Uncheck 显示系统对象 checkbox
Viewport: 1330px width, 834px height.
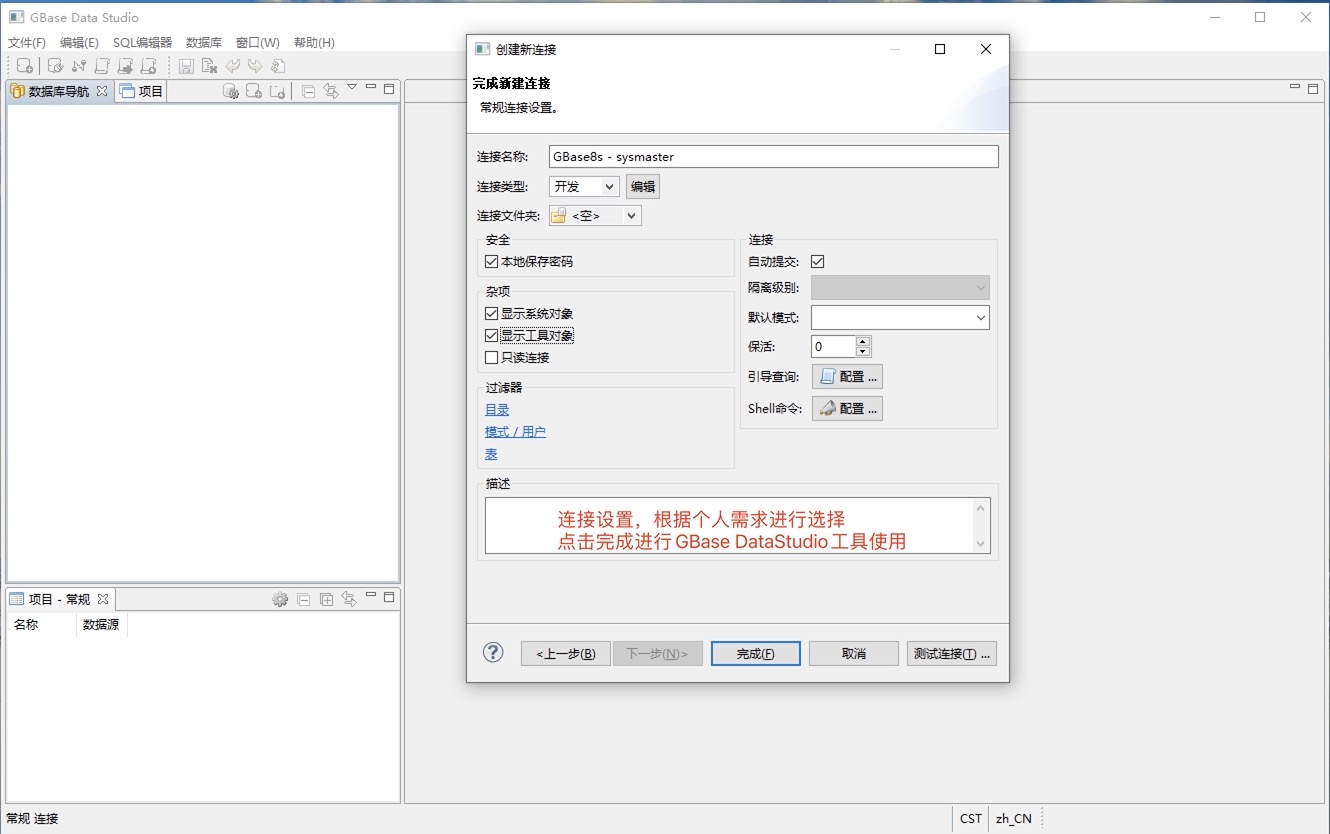click(x=491, y=313)
